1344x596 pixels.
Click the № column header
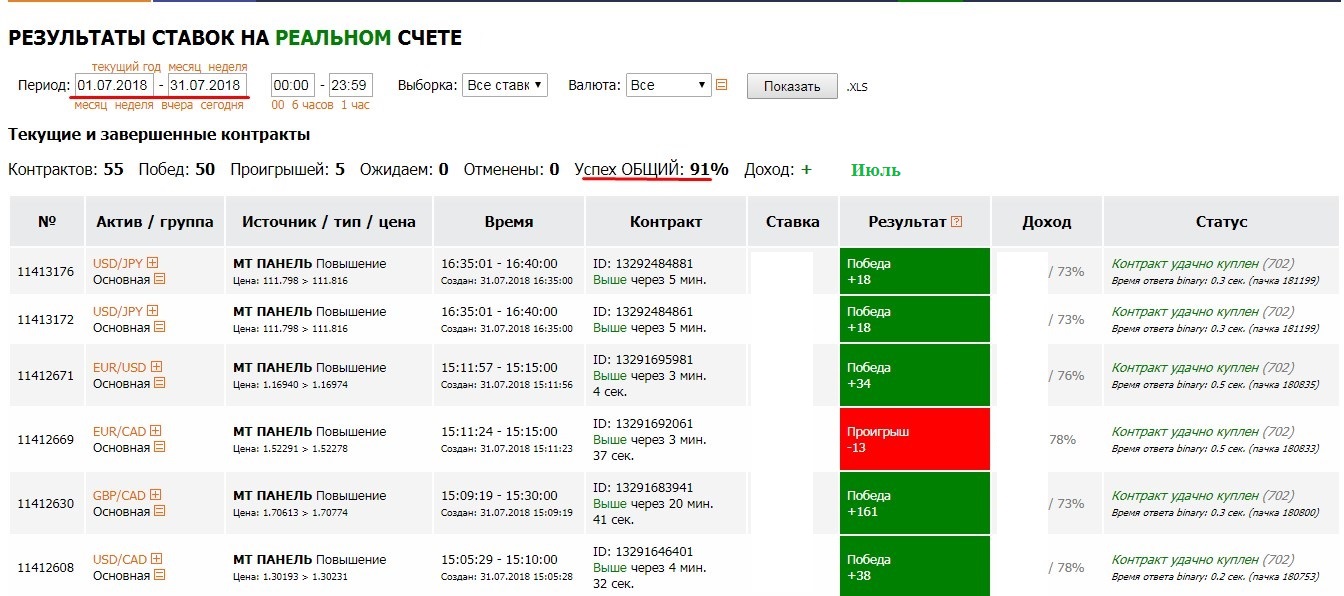point(46,222)
